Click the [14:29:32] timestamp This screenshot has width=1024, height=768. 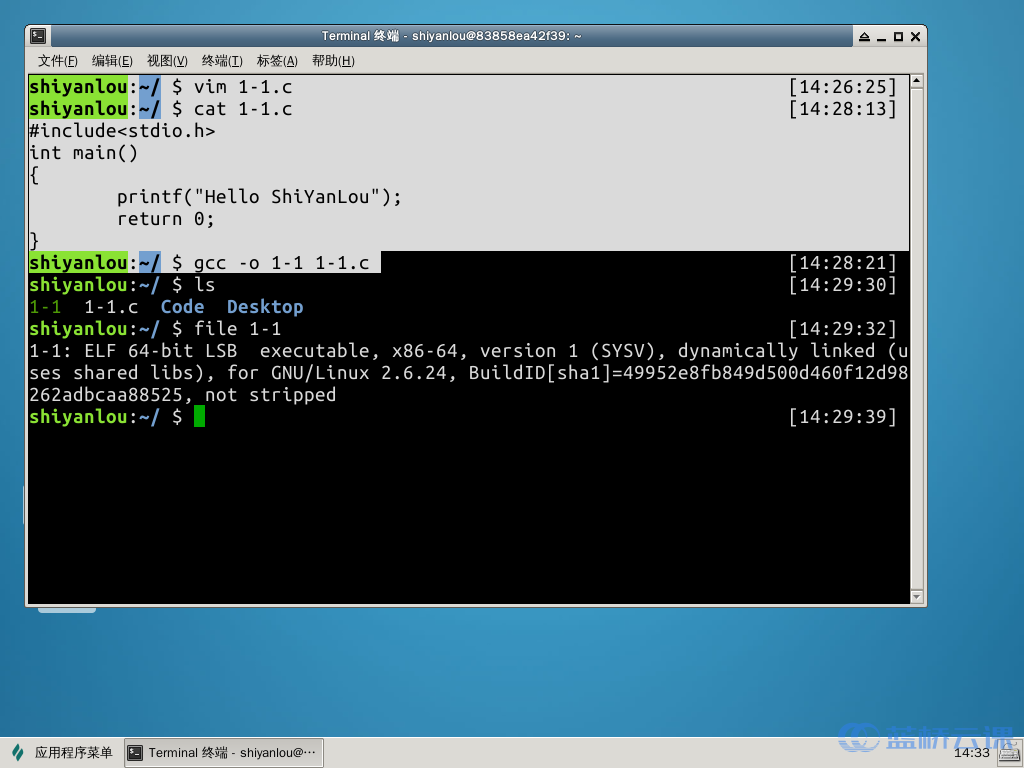(x=842, y=328)
